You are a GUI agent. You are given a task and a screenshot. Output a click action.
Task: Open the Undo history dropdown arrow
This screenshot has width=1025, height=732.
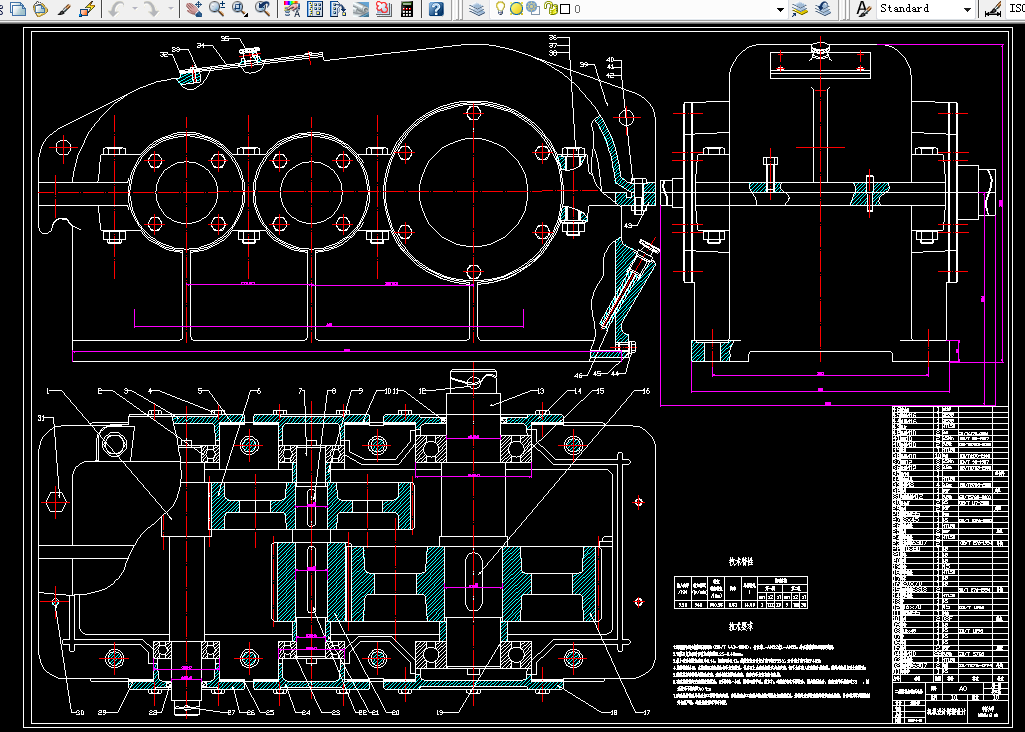tap(135, 8)
